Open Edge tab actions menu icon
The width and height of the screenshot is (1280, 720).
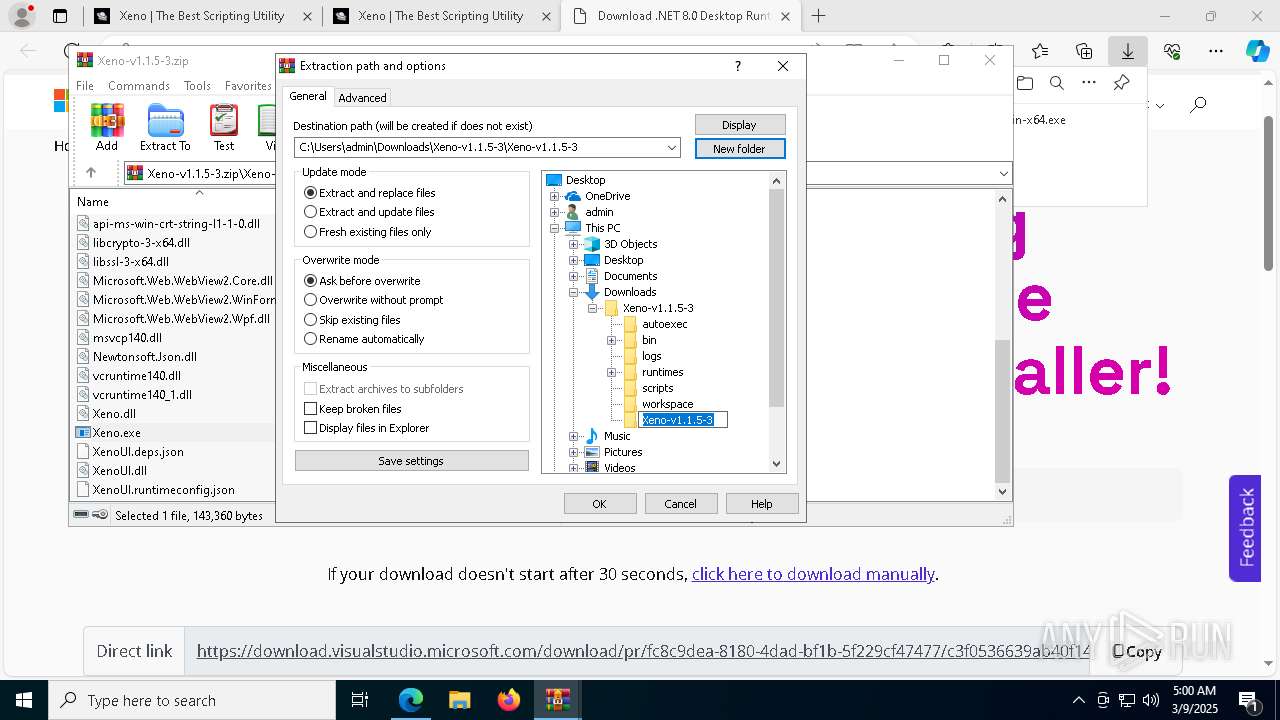(60, 16)
